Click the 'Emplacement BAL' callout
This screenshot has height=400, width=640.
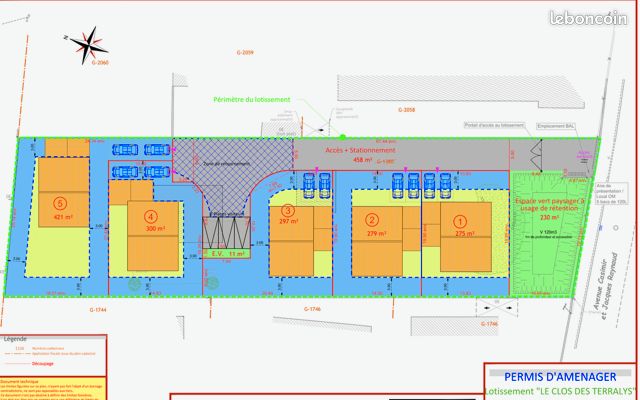(556, 126)
